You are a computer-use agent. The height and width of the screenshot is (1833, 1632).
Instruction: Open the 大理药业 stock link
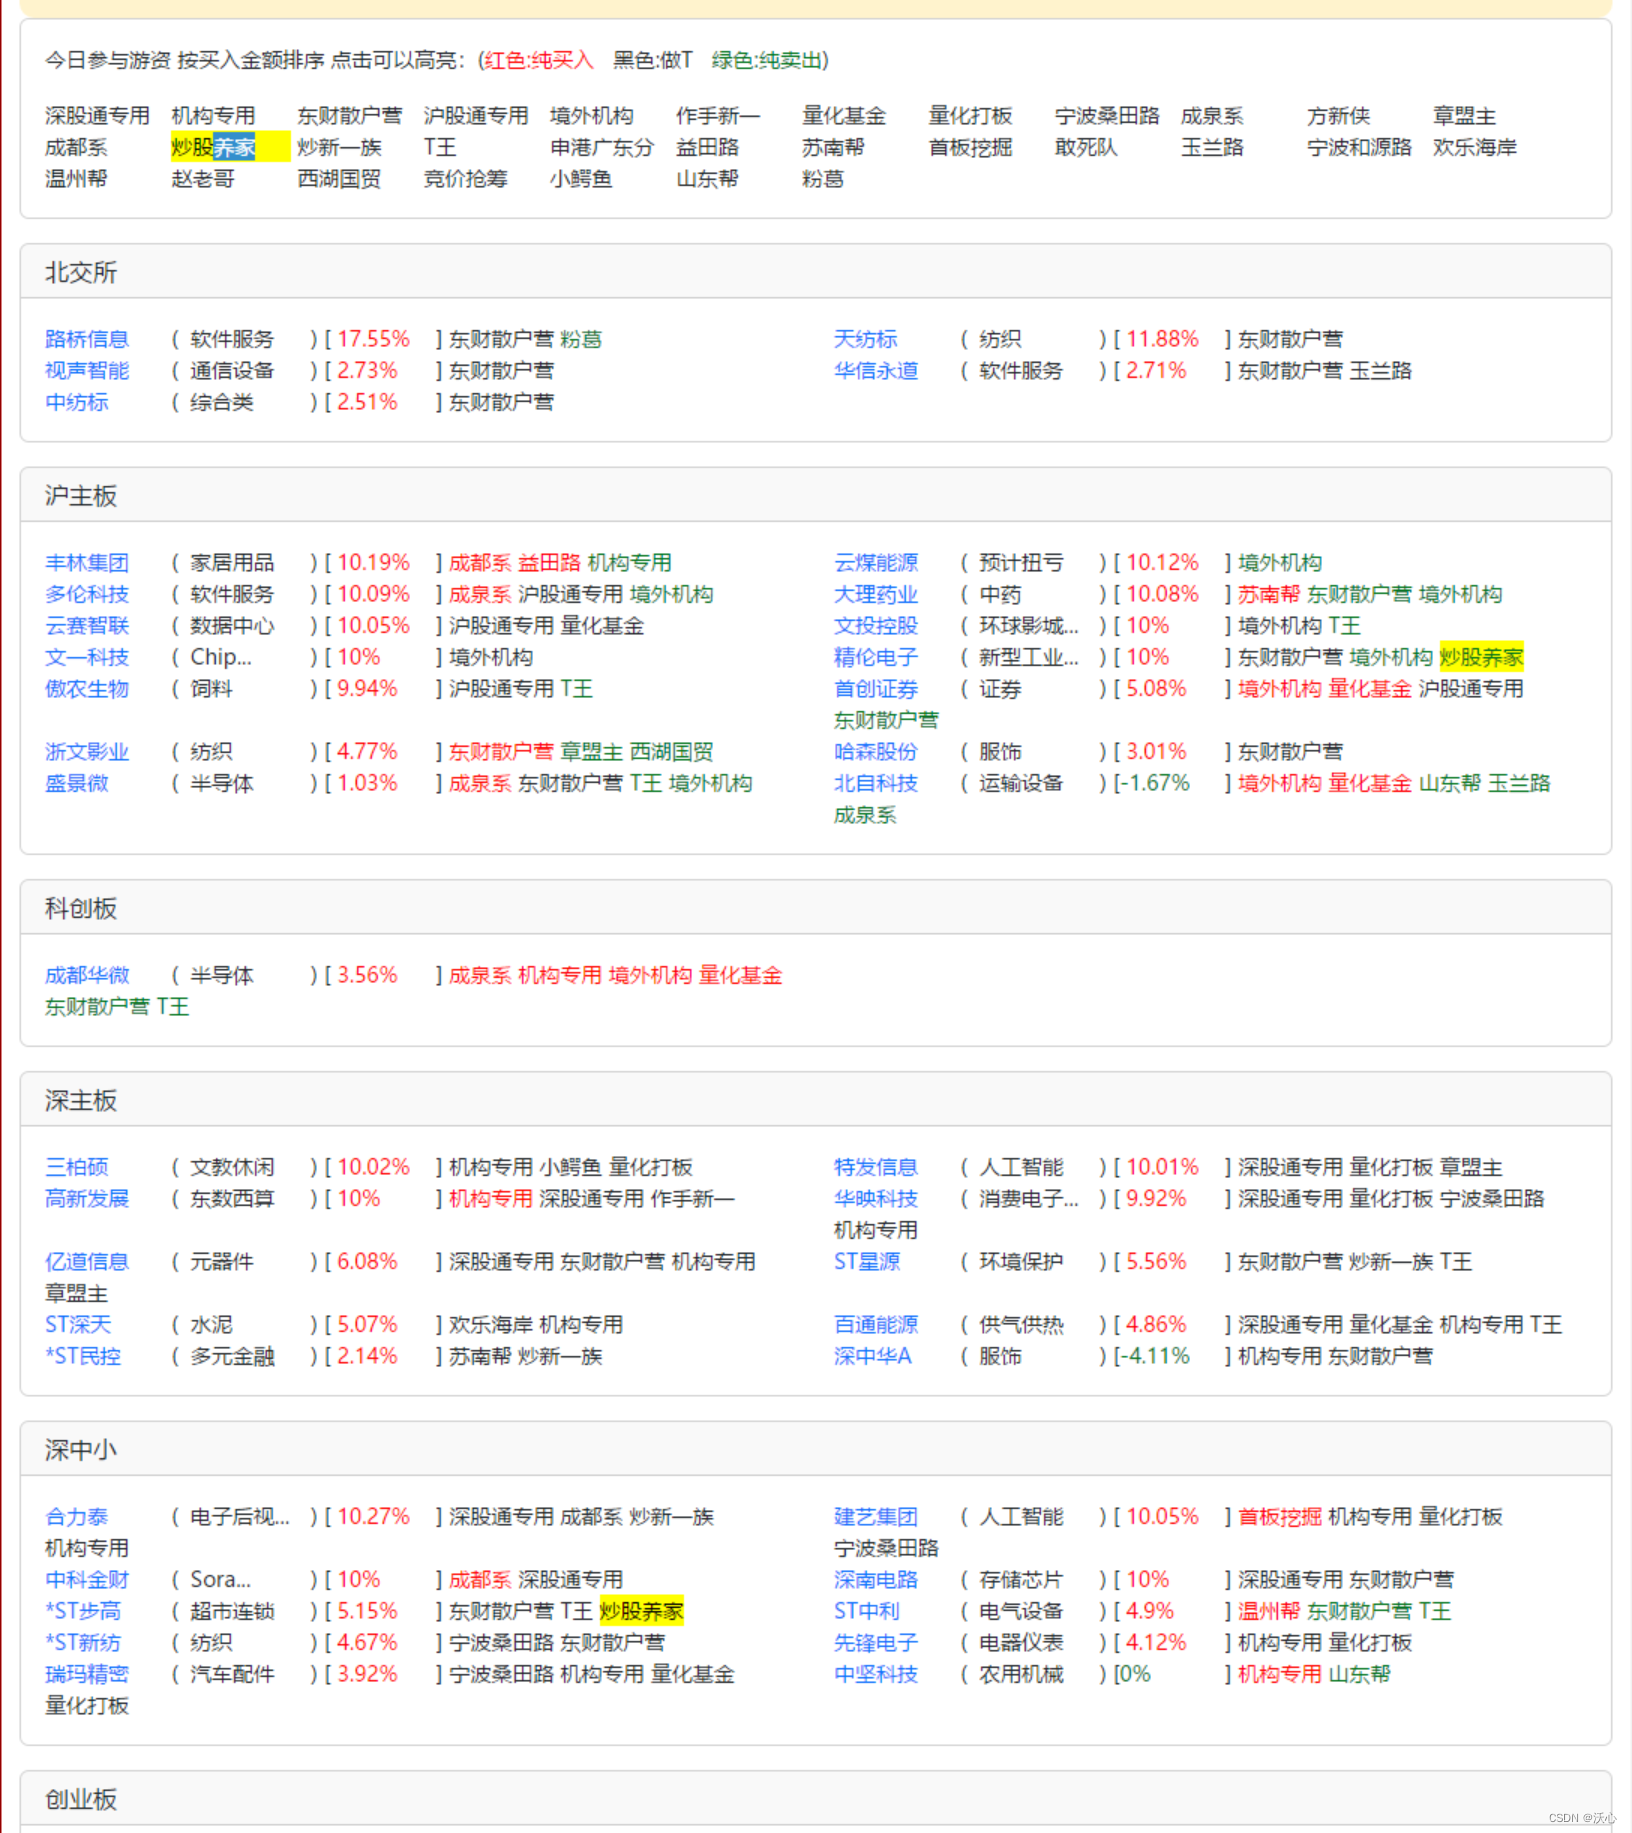coord(876,594)
